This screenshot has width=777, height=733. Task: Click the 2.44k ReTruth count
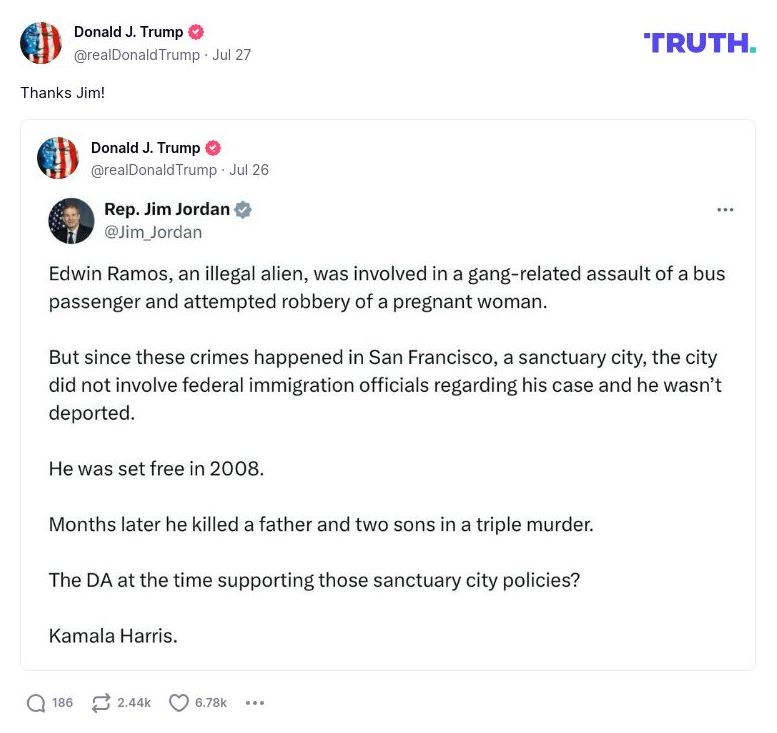click(134, 703)
